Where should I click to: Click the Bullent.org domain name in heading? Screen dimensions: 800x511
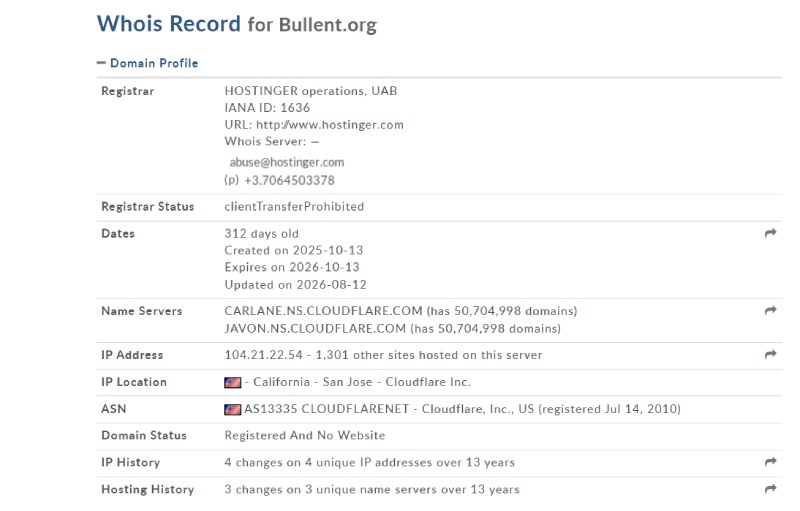click(328, 25)
